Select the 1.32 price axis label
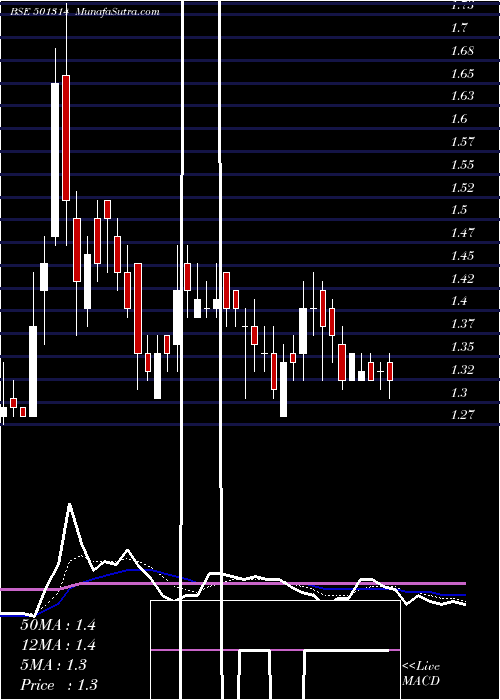 click(x=462, y=370)
